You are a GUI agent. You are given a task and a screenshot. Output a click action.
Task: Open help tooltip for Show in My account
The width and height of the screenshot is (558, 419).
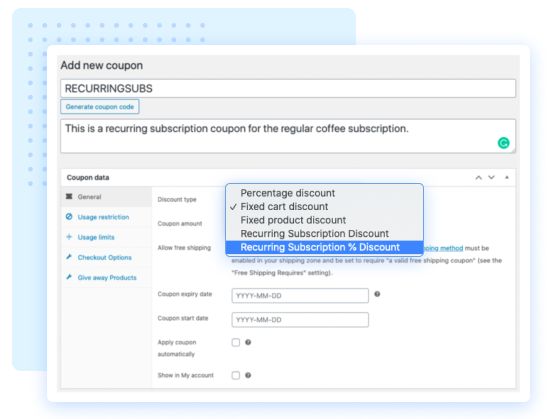(248, 375)
